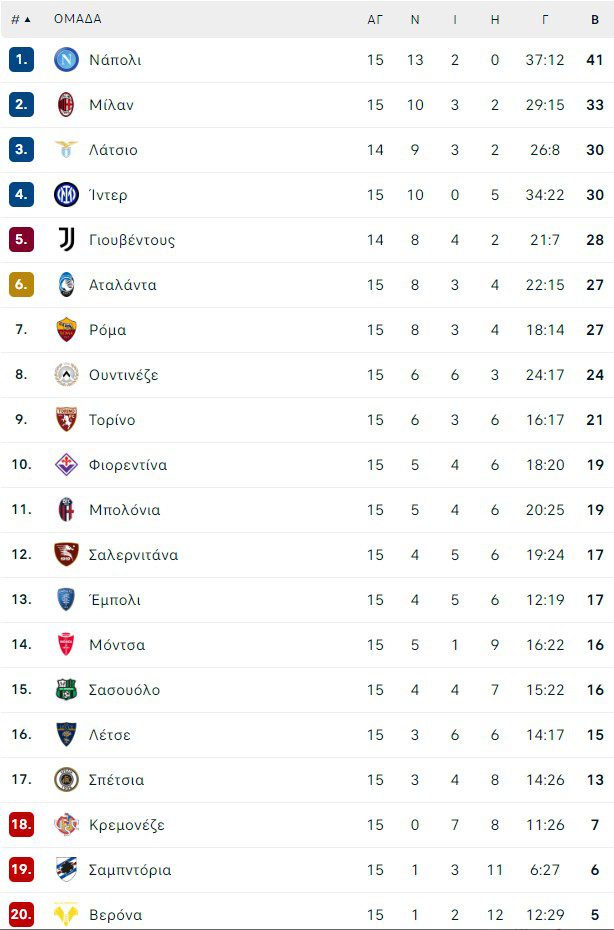Screen dimensions: 614x930
Task: Click the Juventus logo icon
Action: (66, 240)
